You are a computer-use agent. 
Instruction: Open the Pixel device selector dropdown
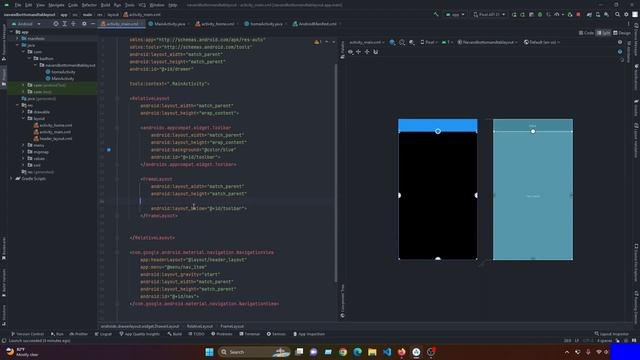tap(489, 14)
